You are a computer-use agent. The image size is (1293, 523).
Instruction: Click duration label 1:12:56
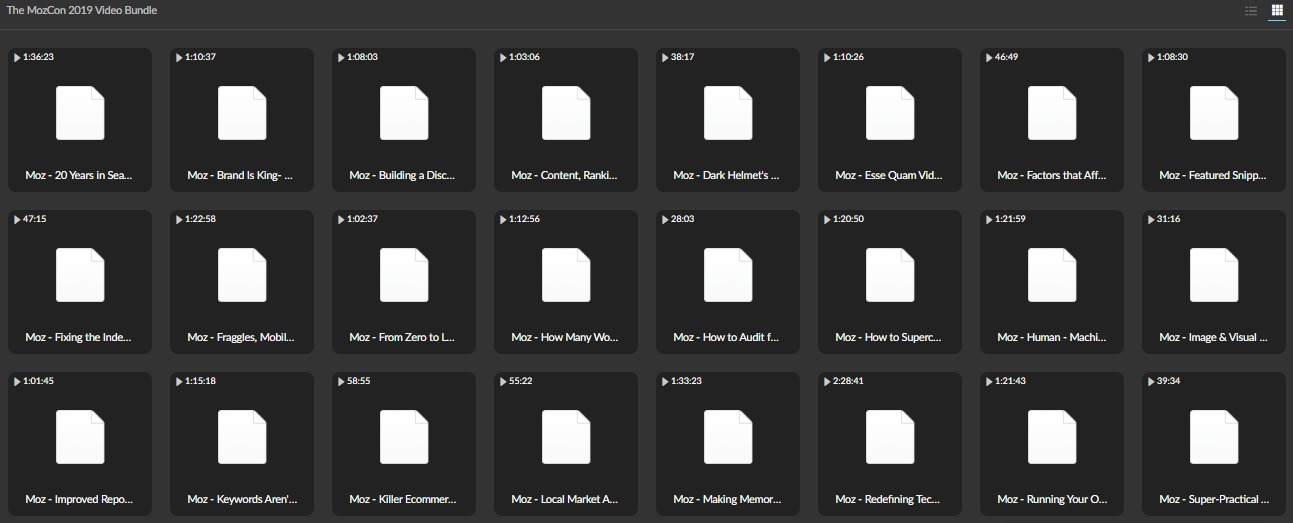(524, 219)
